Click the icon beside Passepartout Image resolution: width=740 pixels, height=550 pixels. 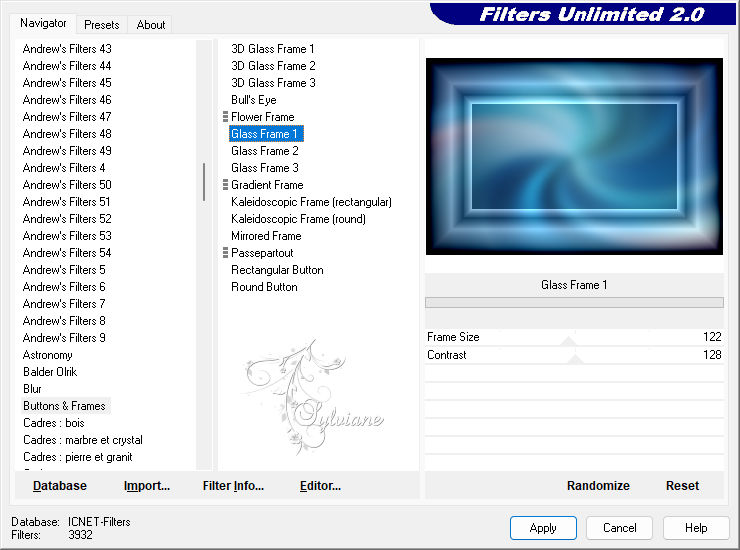pos(225,253)
